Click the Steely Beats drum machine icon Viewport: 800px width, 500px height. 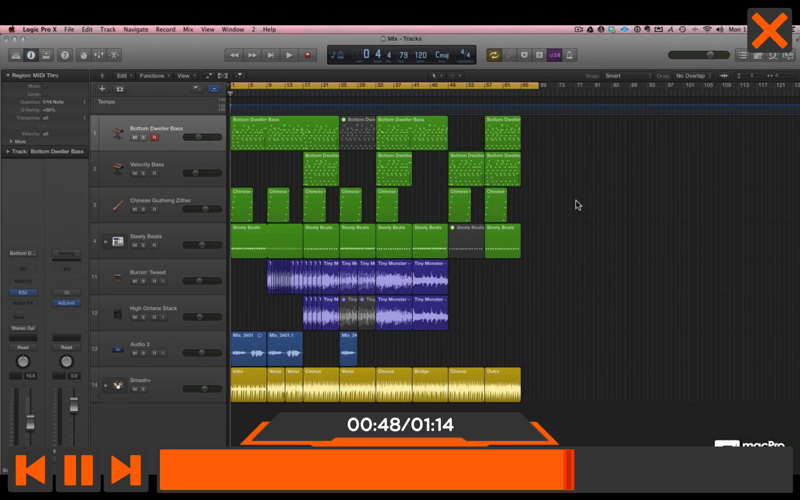(118, 241)
